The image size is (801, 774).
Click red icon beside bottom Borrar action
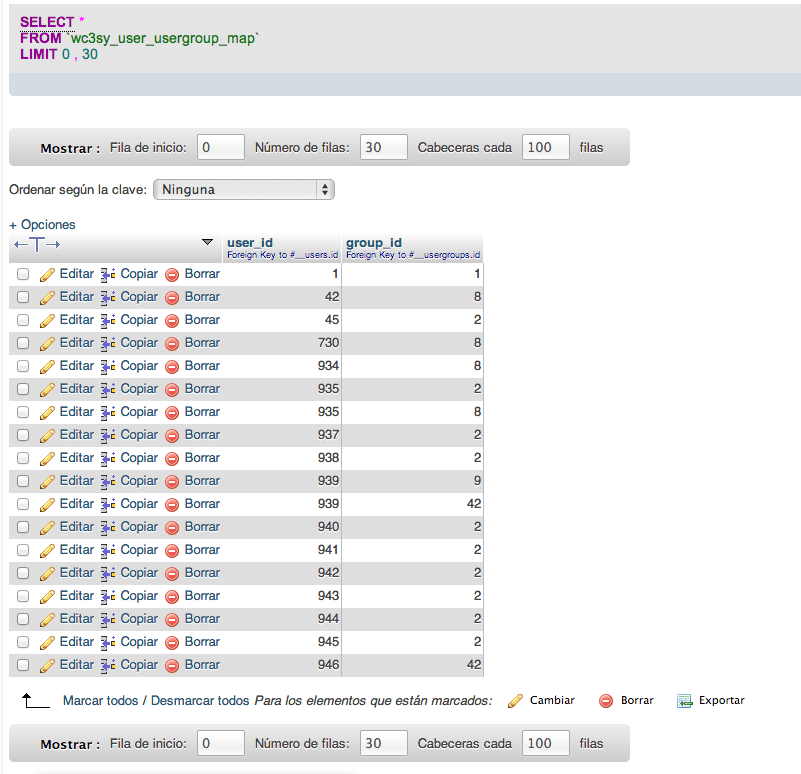point(606,701)
